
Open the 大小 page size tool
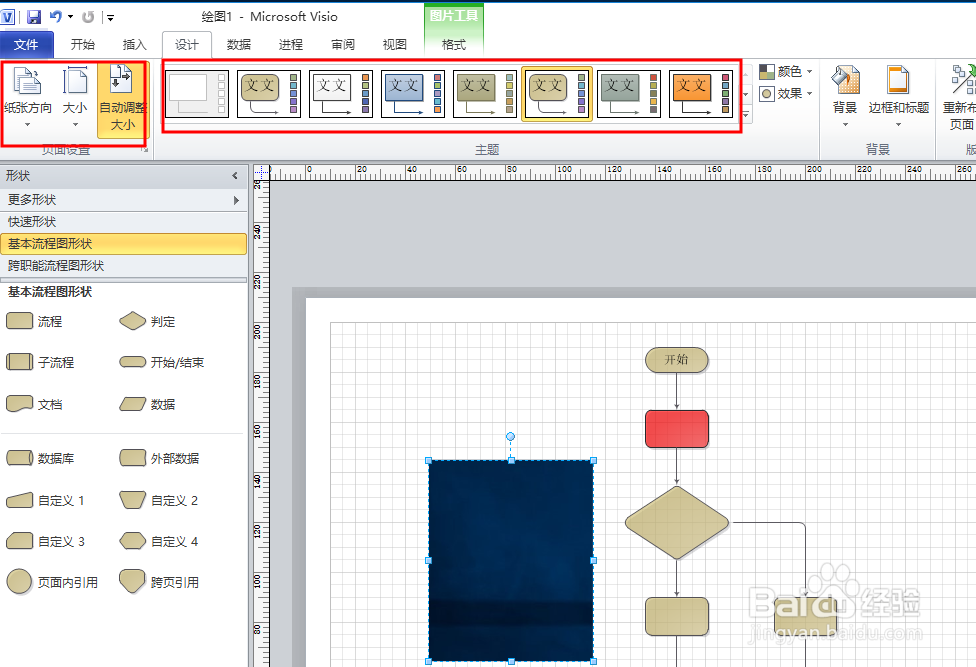(x=75, y=97)
